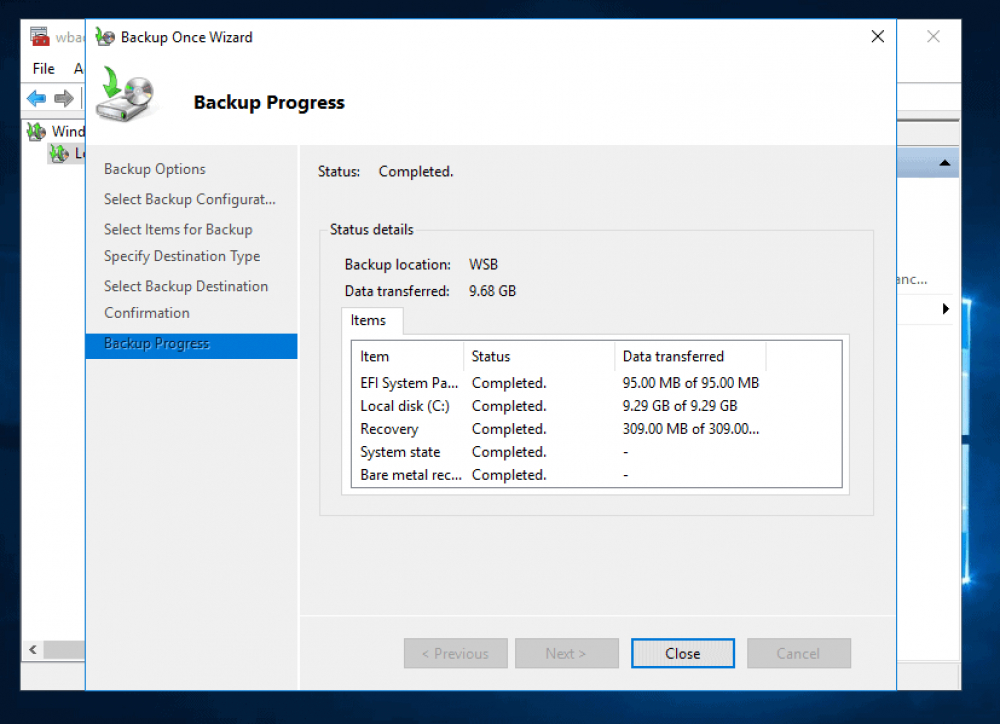Image resolution: width=1000 pixels, height=724 pixels.
Task: Click the grey forward navigation arrow icon
Action: (62, 98)
